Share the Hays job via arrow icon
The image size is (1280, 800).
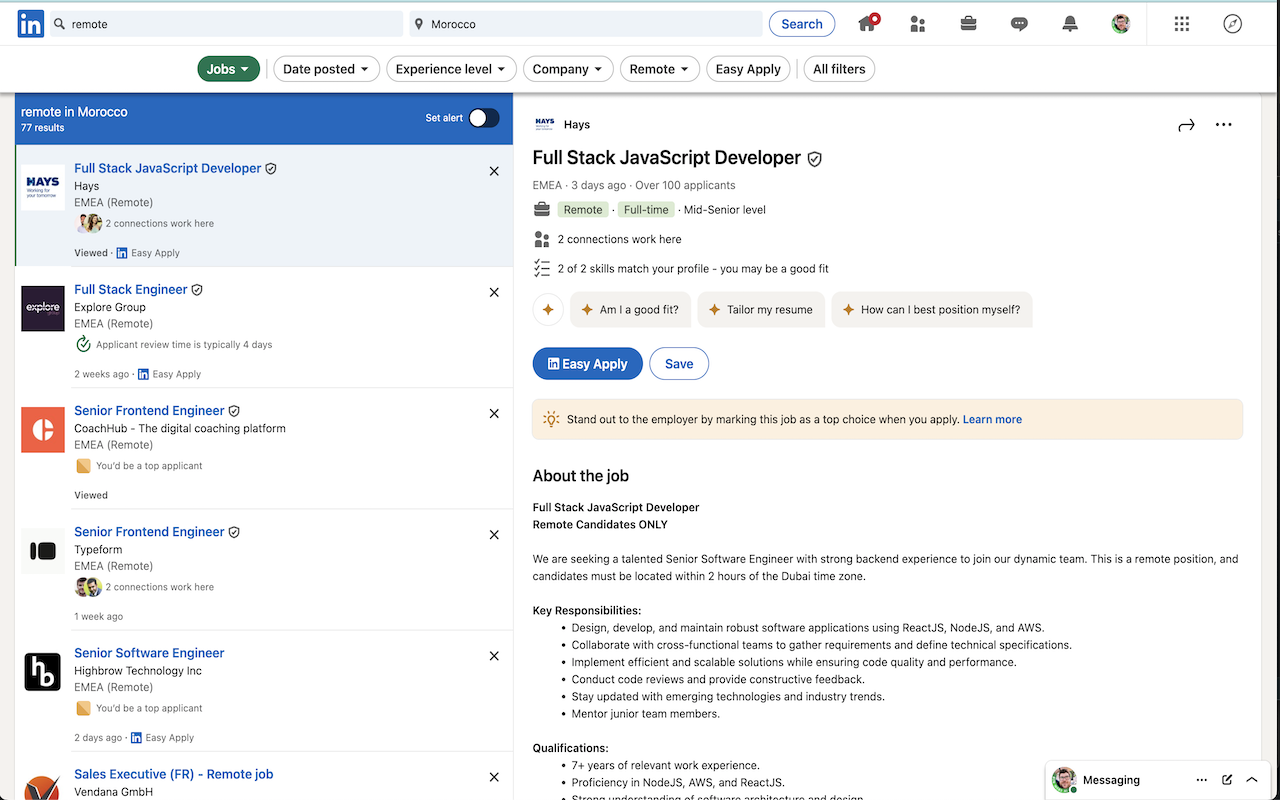[1186, 125]
